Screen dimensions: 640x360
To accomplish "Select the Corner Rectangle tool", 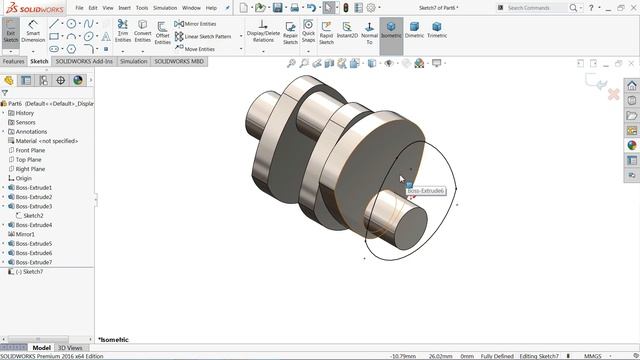I will pyautogui.click(x=54, y=37).
